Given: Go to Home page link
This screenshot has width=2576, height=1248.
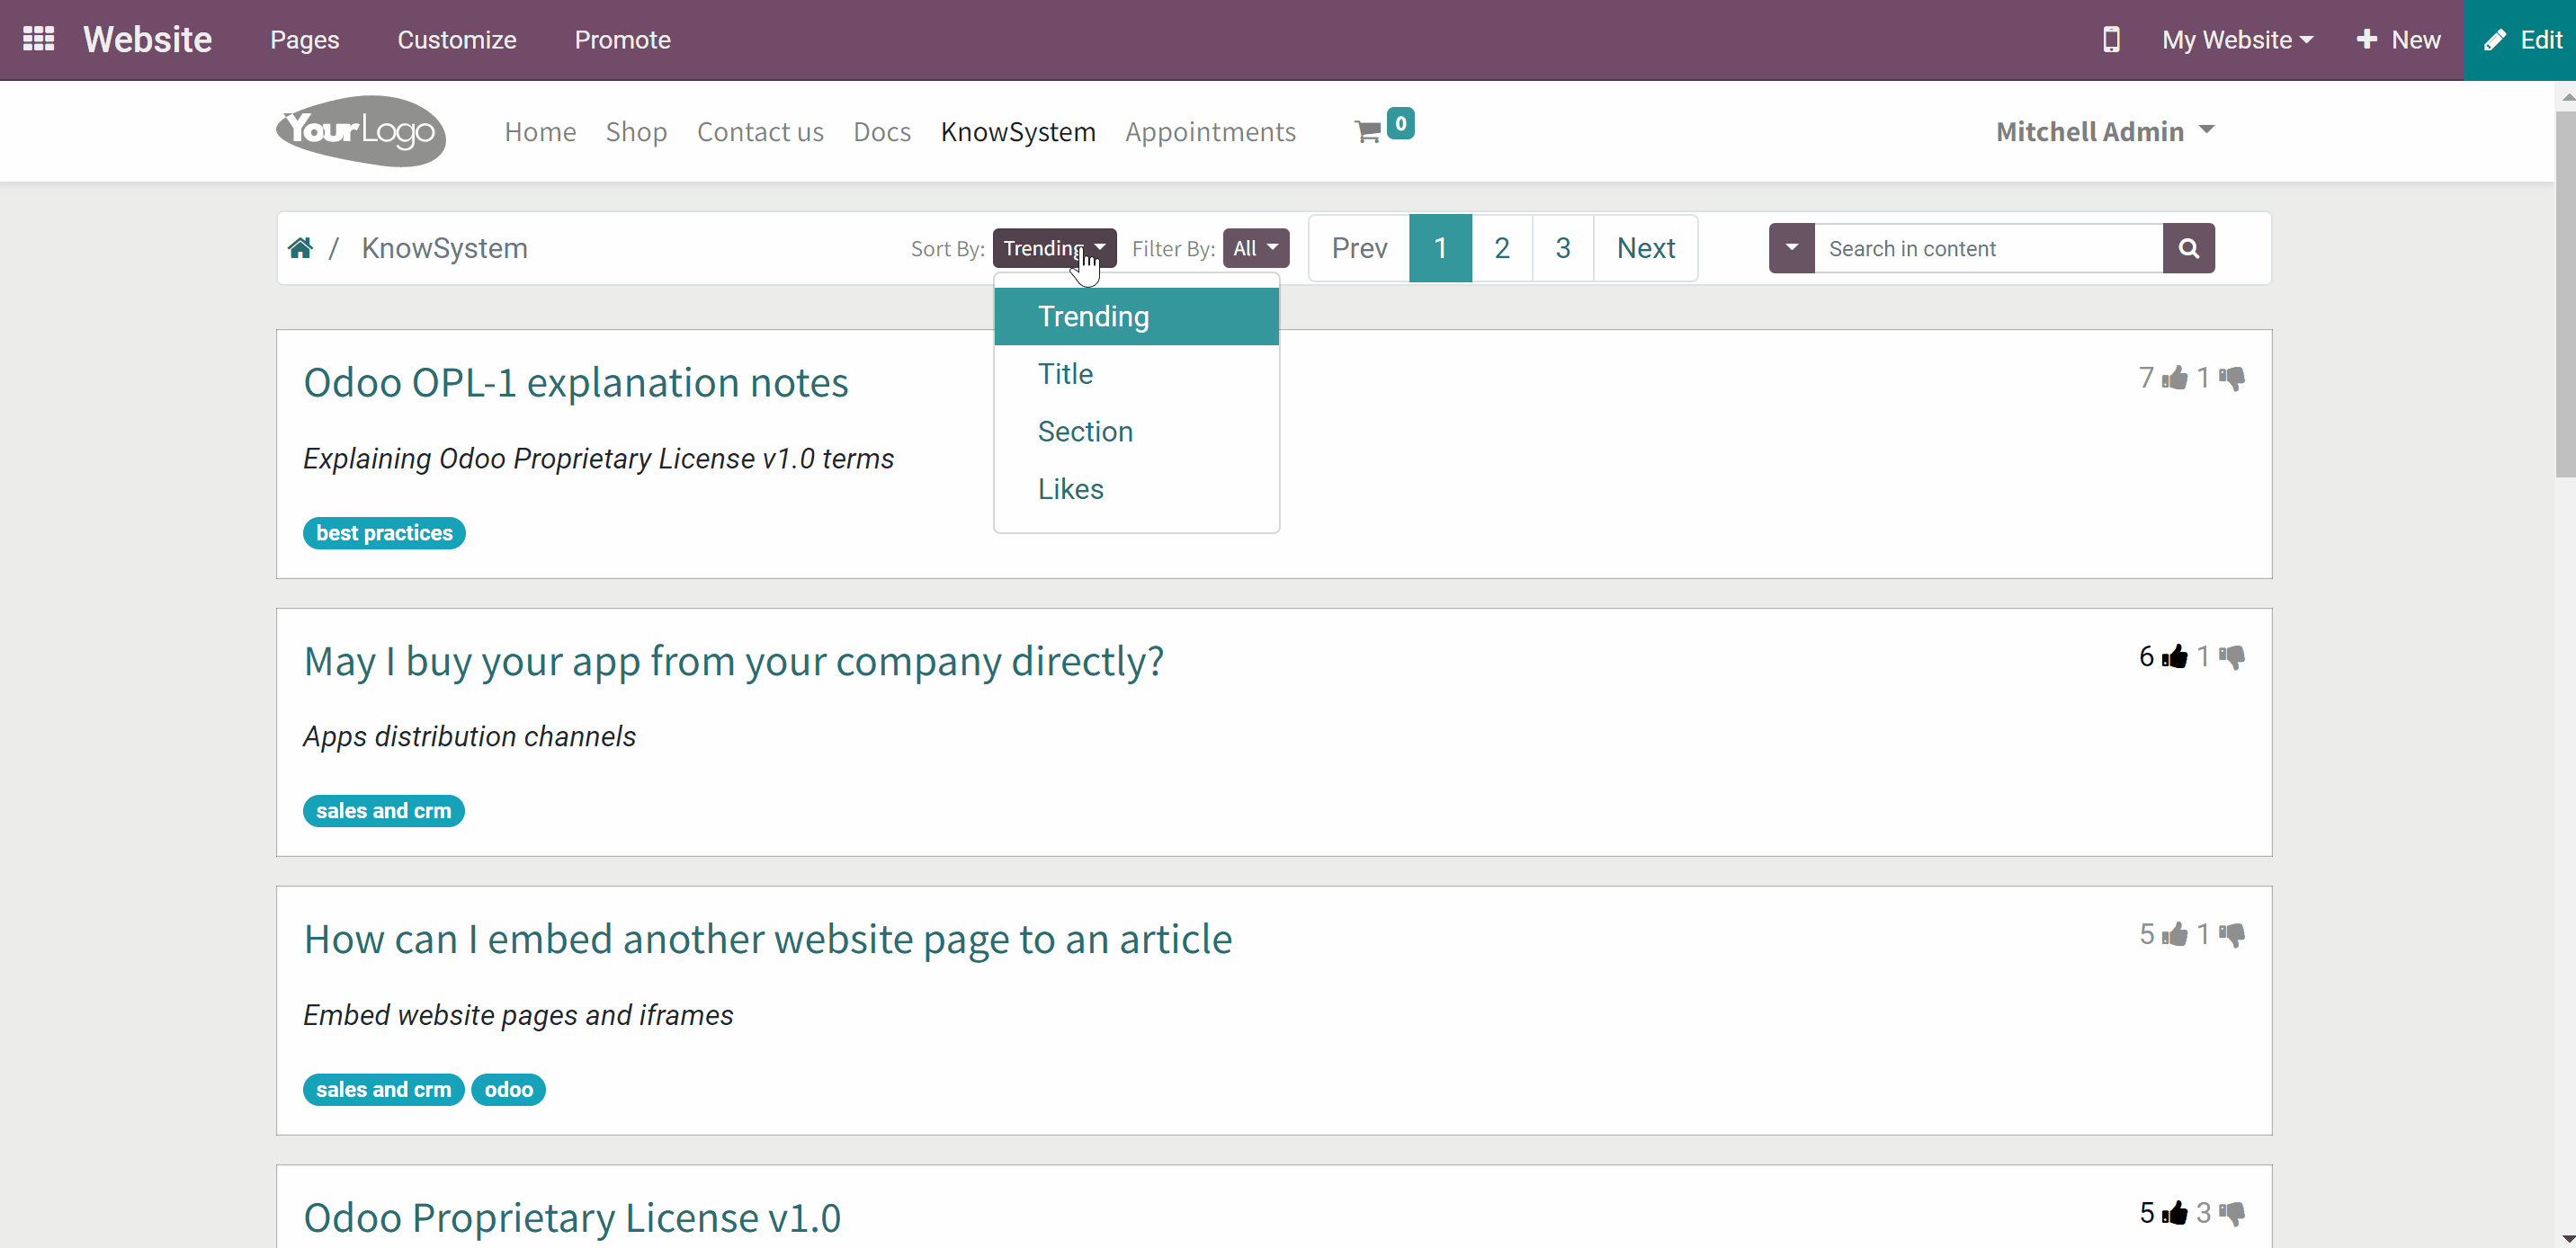Looking at the screenshot, I should click(x=540, y=132).
